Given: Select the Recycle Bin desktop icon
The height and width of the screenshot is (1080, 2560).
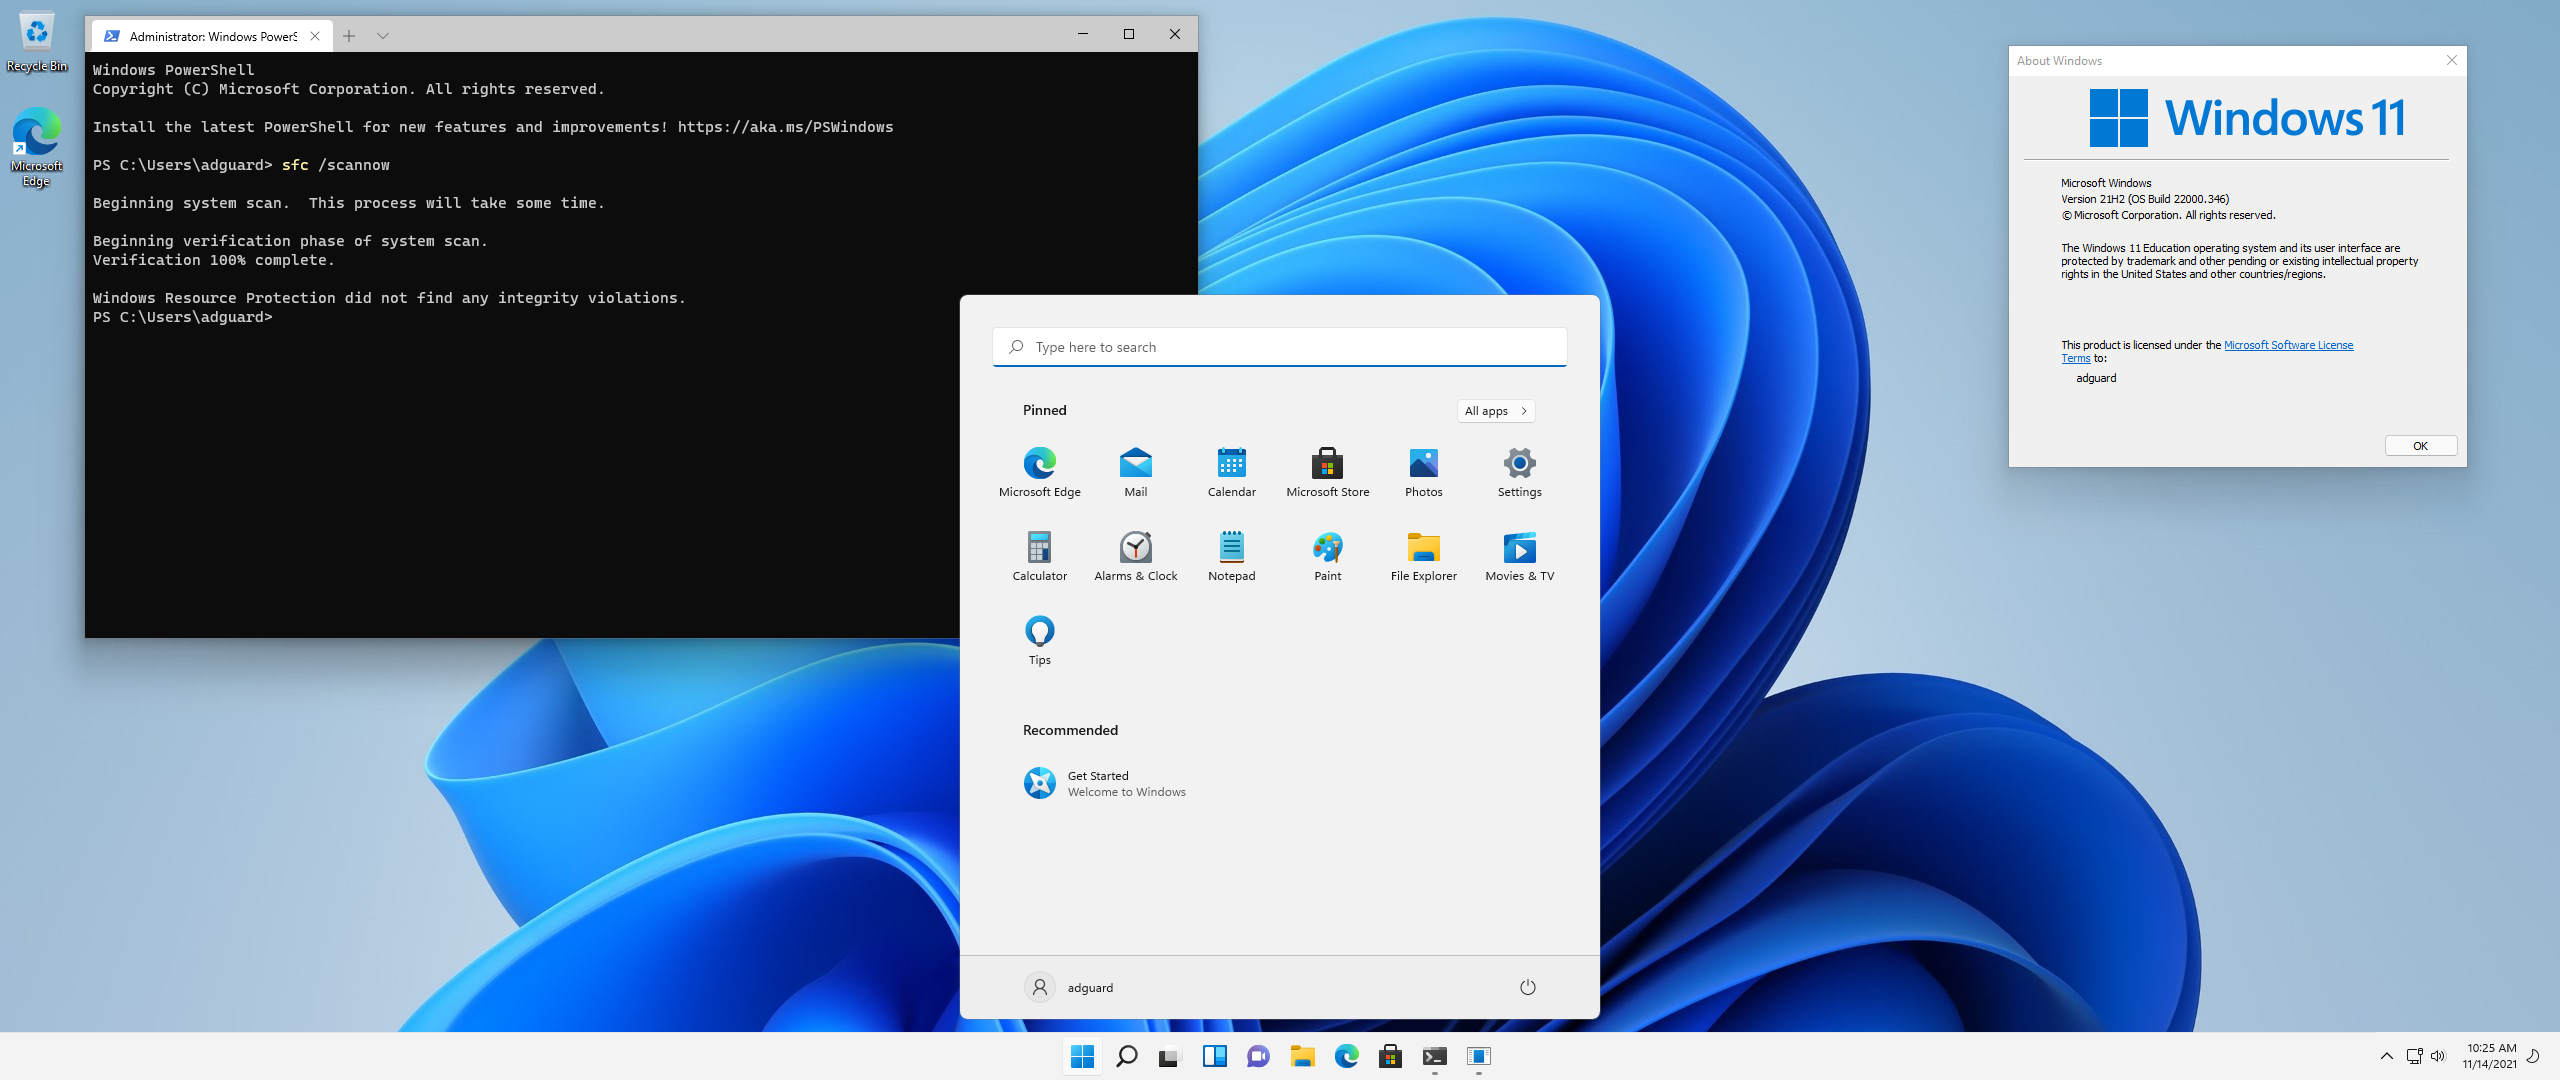Looking at the screenshot, I should [x=37, y=41].
